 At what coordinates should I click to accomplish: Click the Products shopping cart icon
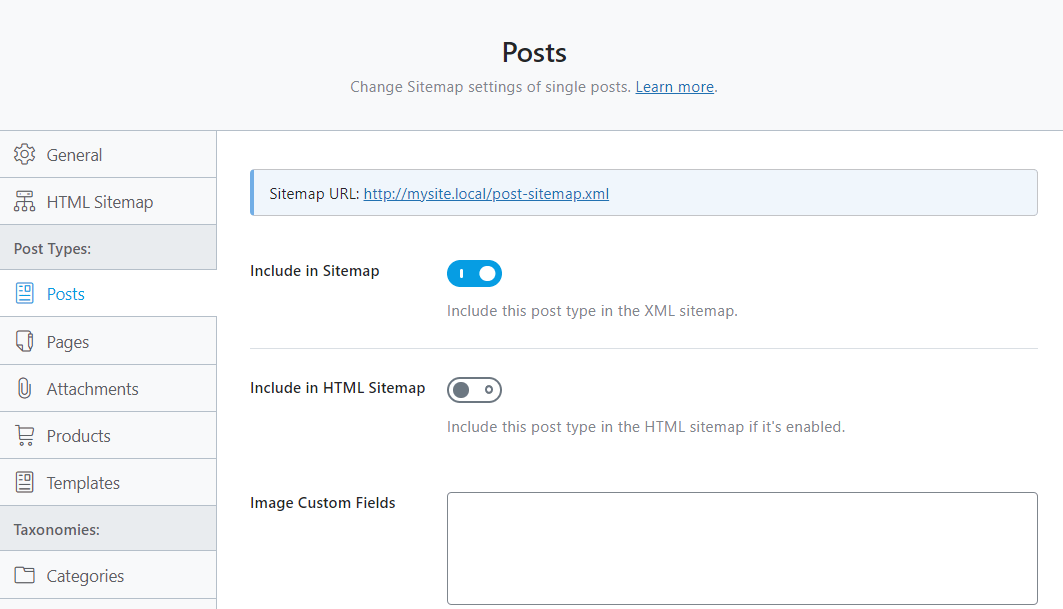point(24,435)
